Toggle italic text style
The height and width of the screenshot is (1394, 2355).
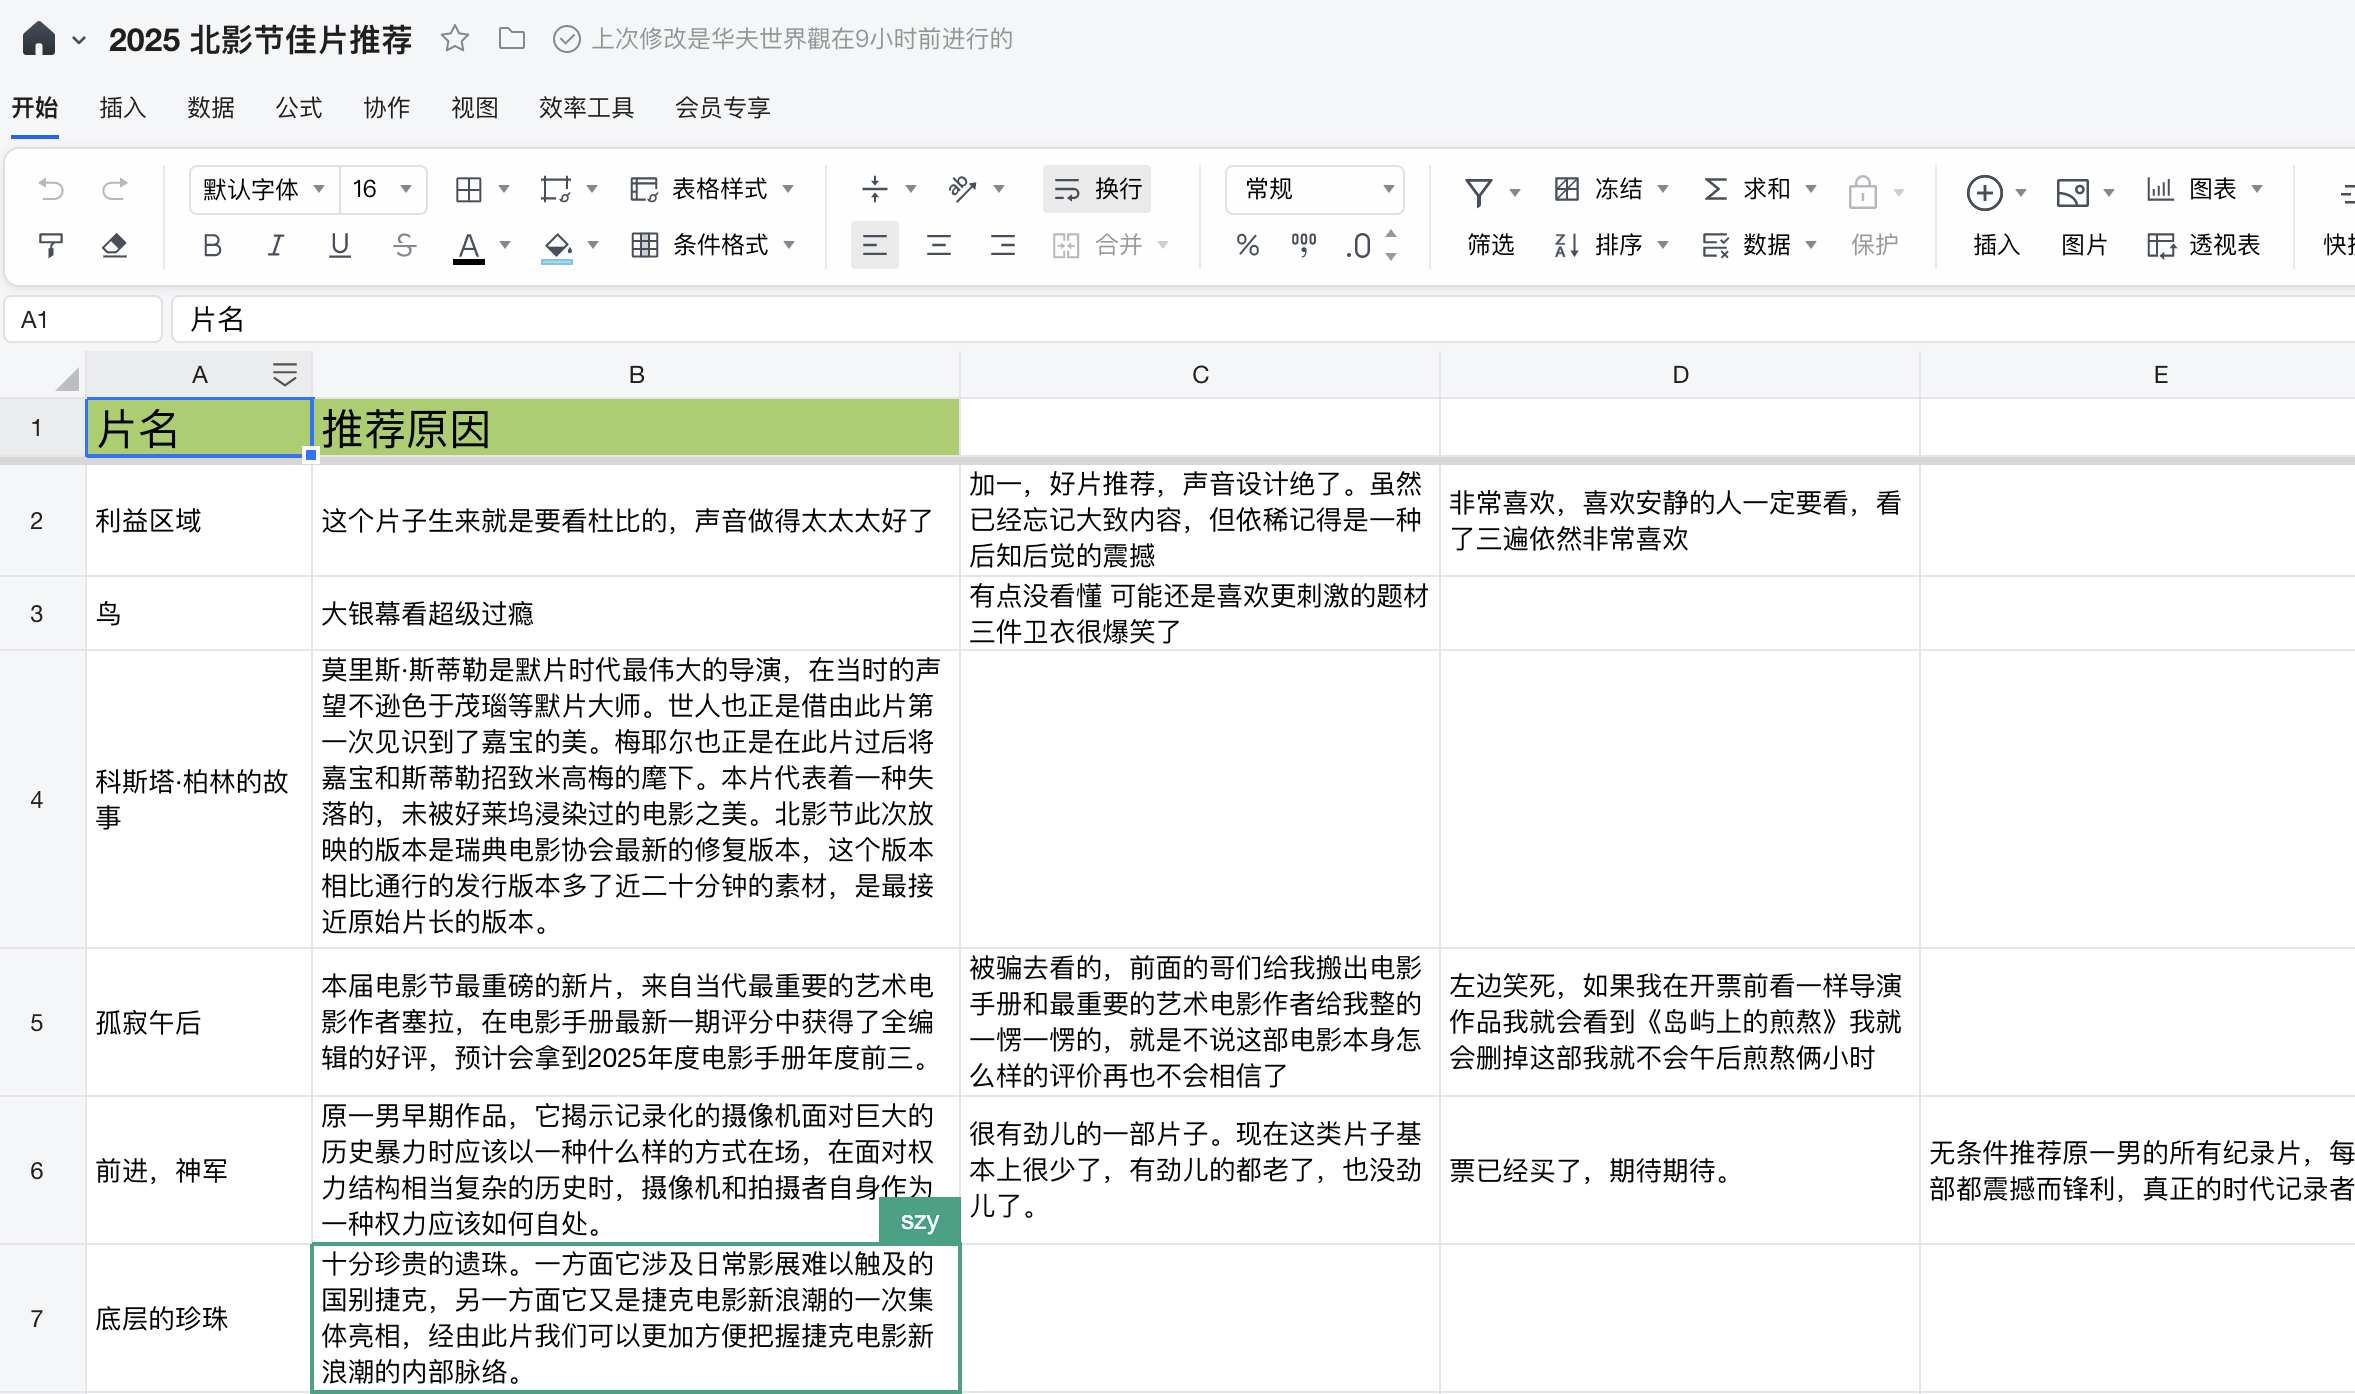click(276, 245)
